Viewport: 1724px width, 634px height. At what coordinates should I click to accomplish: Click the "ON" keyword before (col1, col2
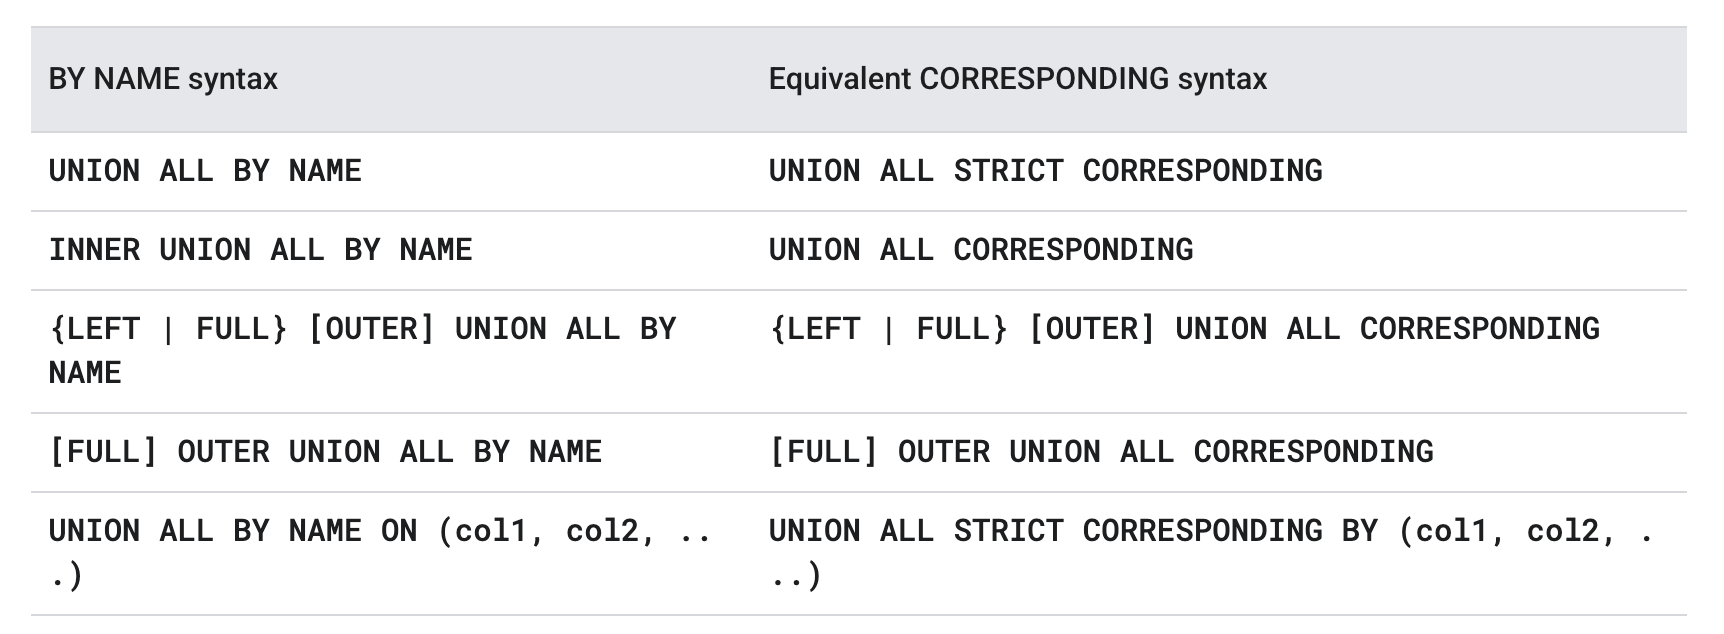click(x=399, y=531)
